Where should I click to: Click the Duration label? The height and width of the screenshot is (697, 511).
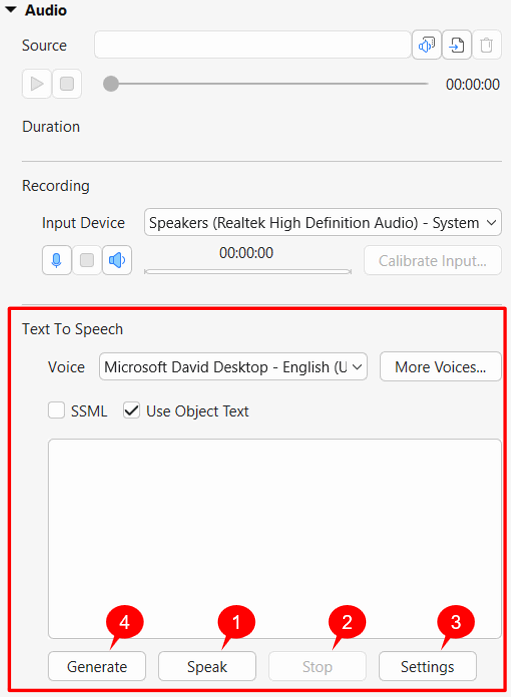click(51, 127)
